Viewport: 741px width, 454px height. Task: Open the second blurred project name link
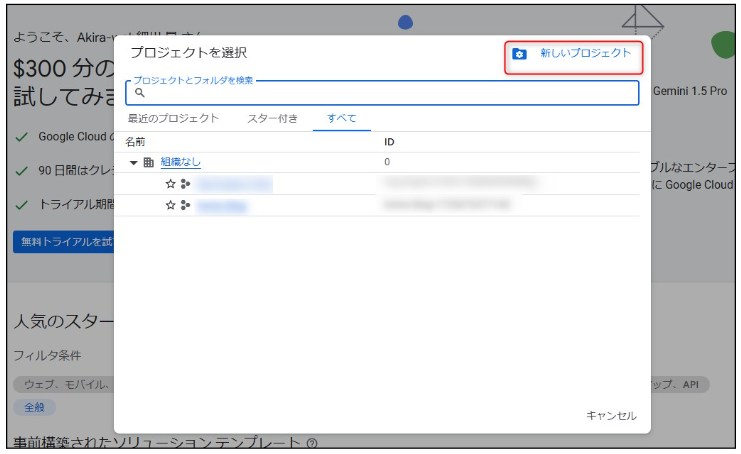click(221, 206)
